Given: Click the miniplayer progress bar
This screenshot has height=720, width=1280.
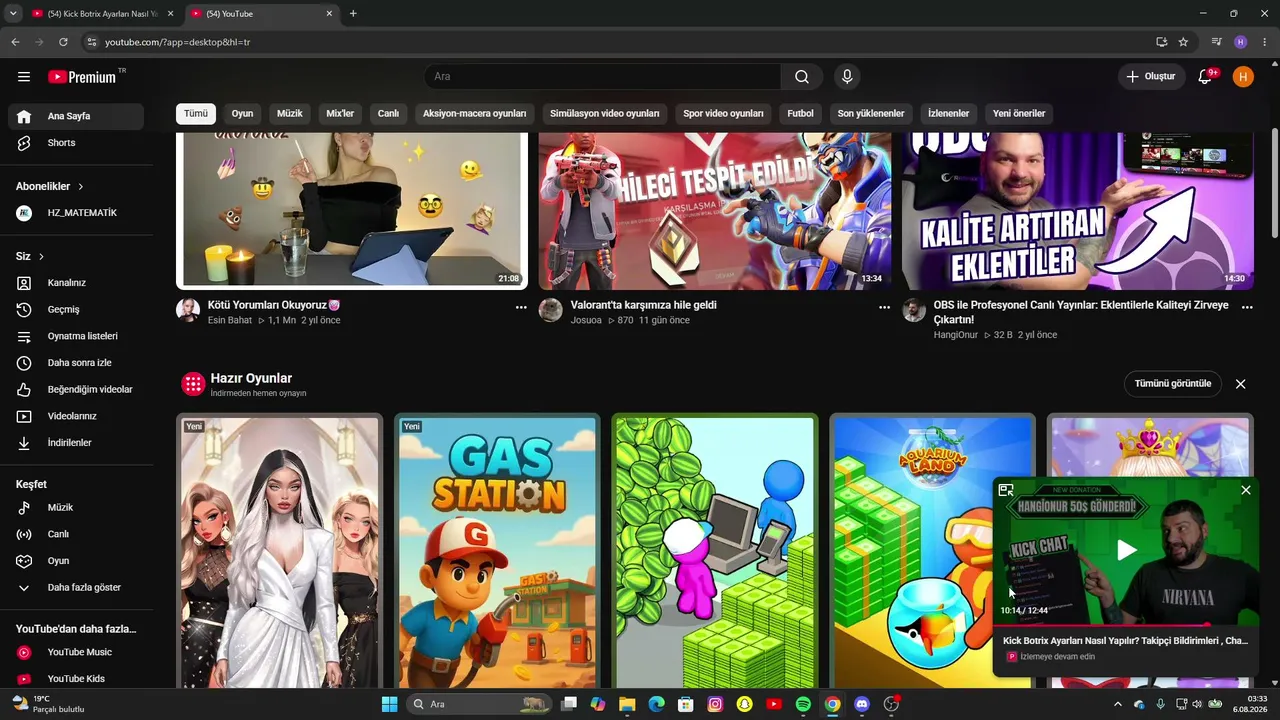Looking at the screenshot, I should point(1126,624).
